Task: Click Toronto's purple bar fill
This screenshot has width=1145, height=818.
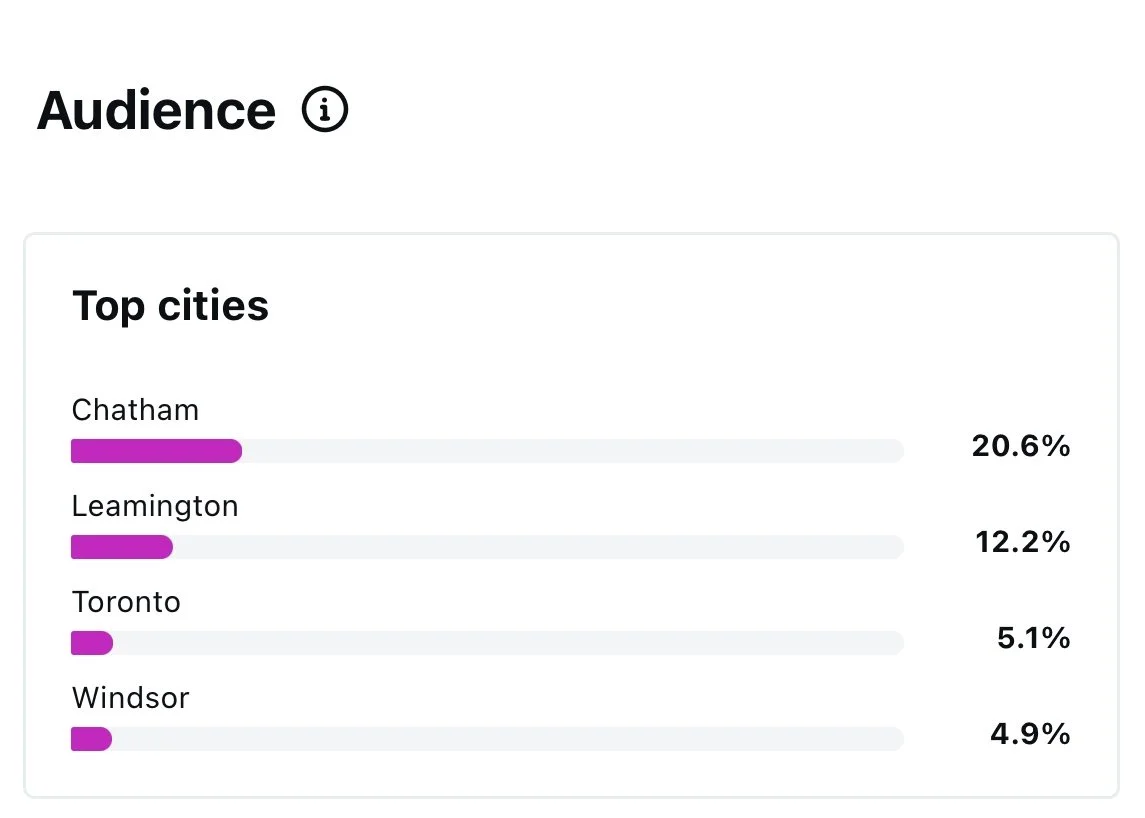Action: 91,643
